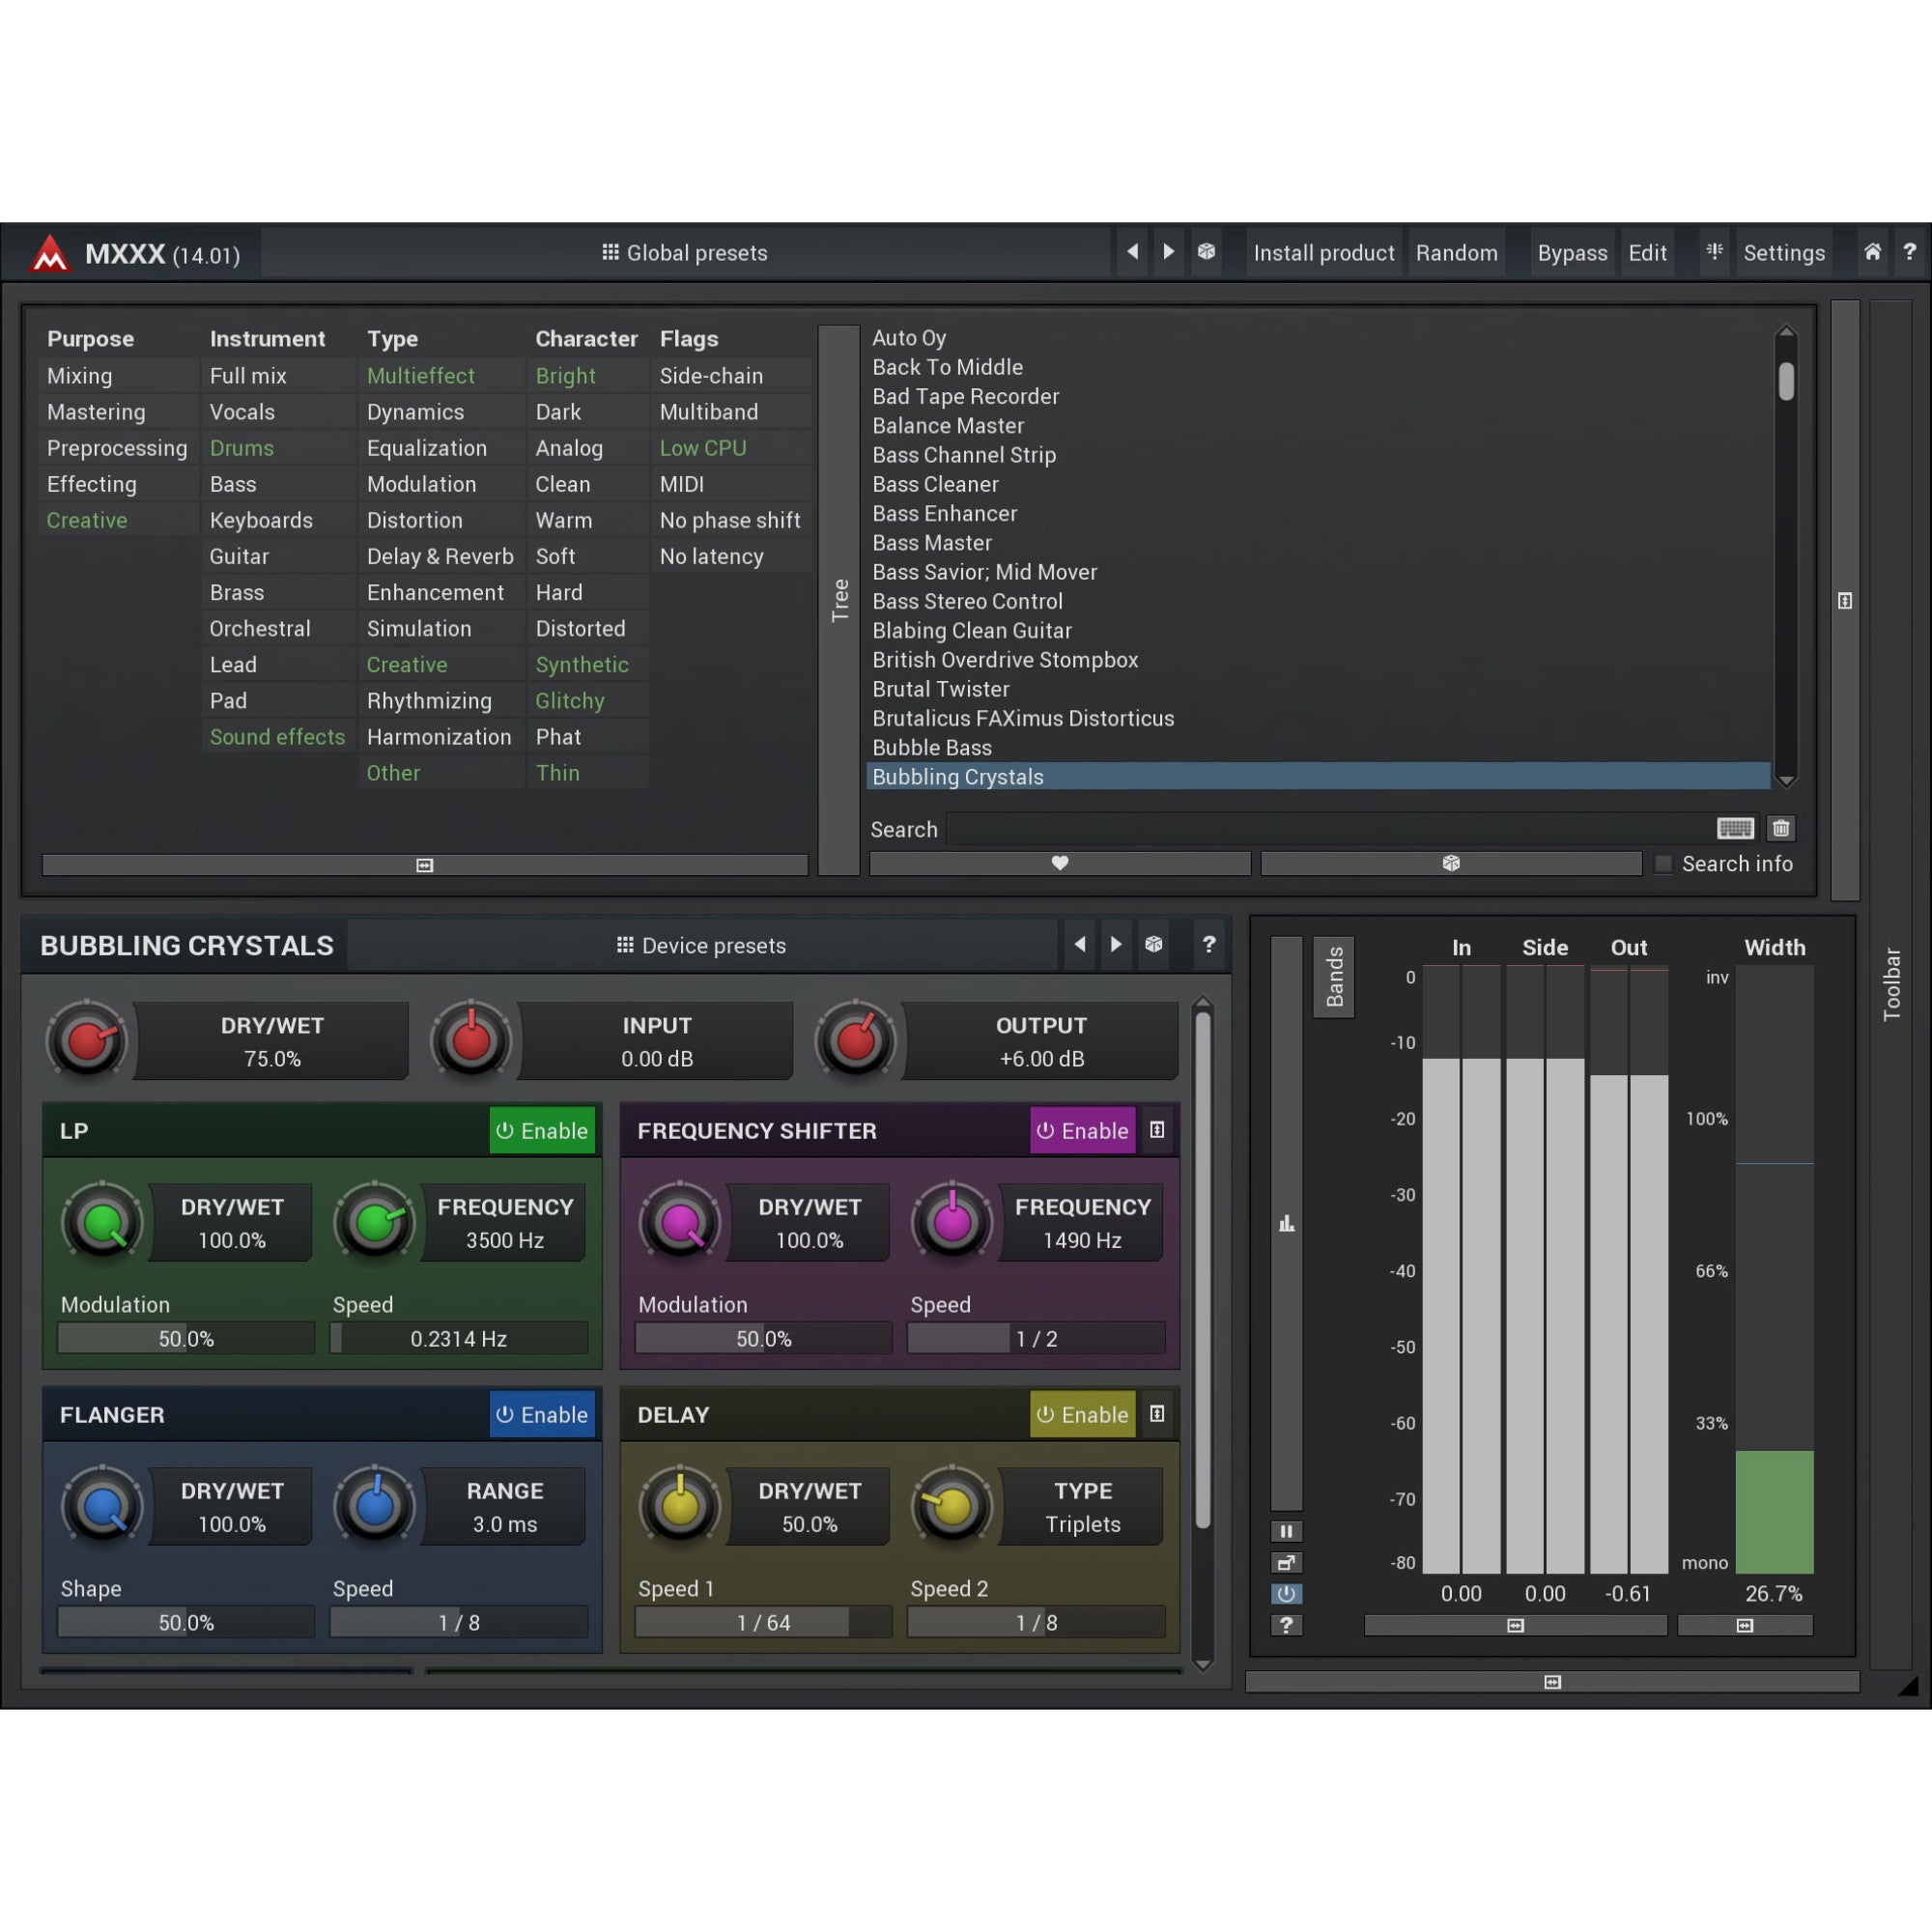
Task: Toggle LP Enable button
Action: point(542,1130)
